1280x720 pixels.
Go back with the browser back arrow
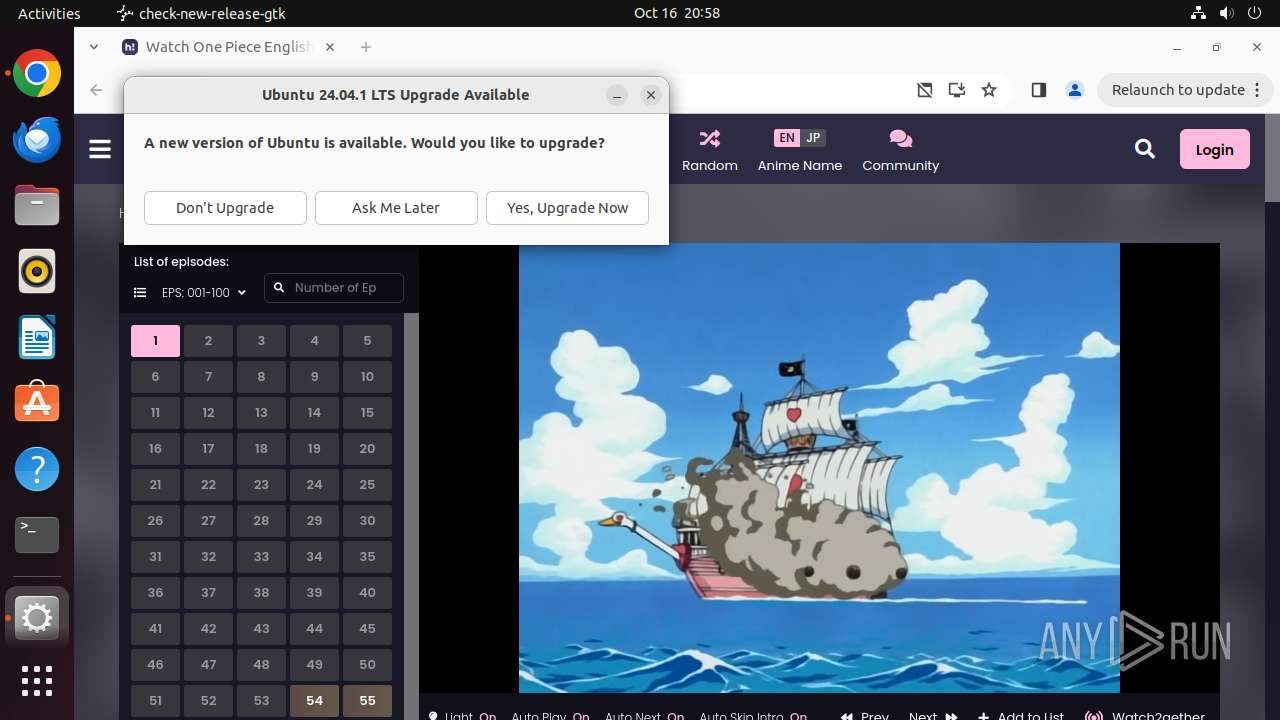(96, 90)
